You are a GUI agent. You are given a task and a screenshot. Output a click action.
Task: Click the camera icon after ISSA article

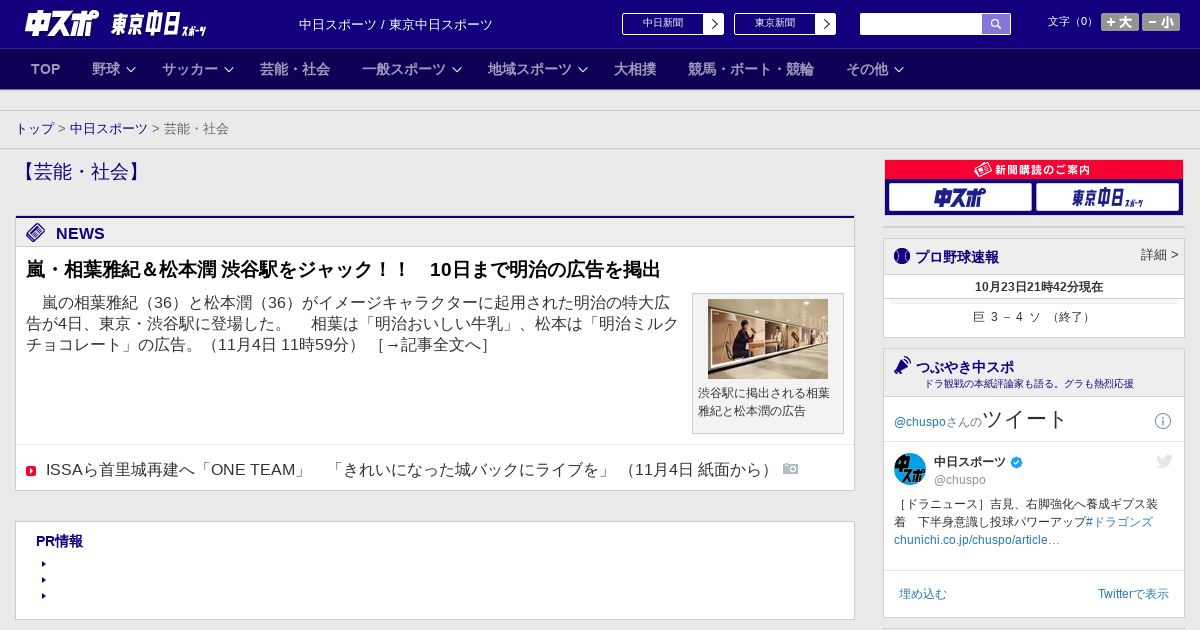point(791,469)
